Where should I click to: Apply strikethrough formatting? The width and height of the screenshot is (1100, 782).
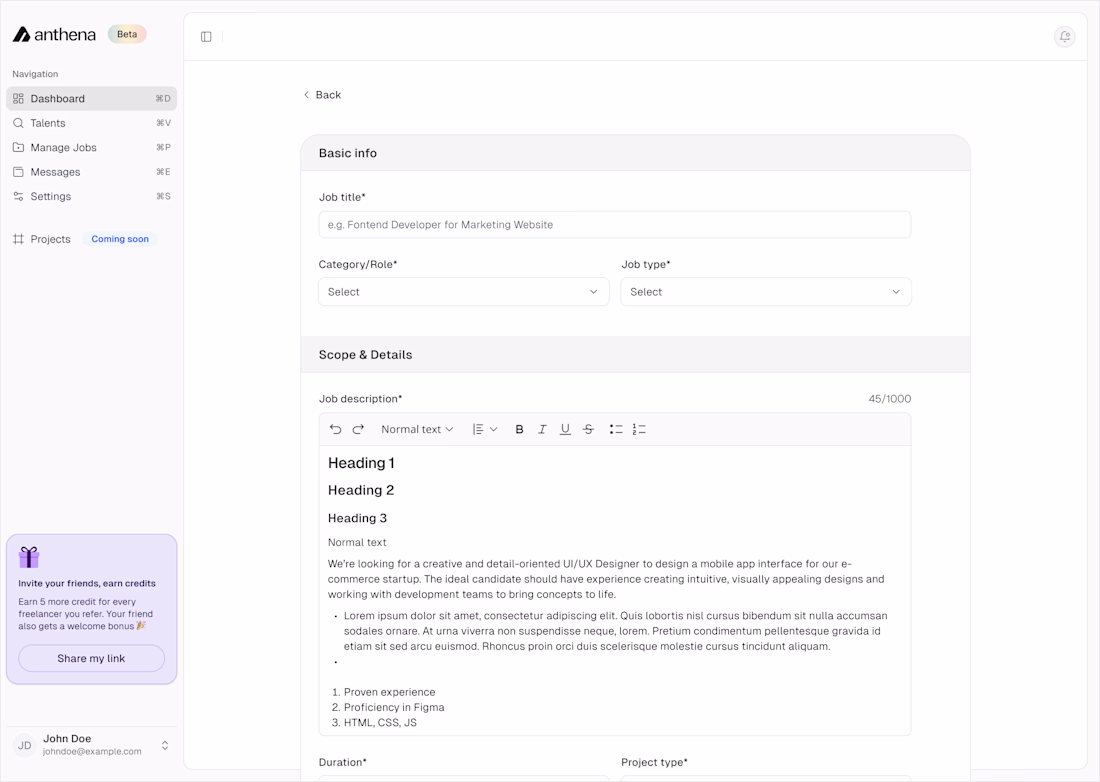[589, 429]
